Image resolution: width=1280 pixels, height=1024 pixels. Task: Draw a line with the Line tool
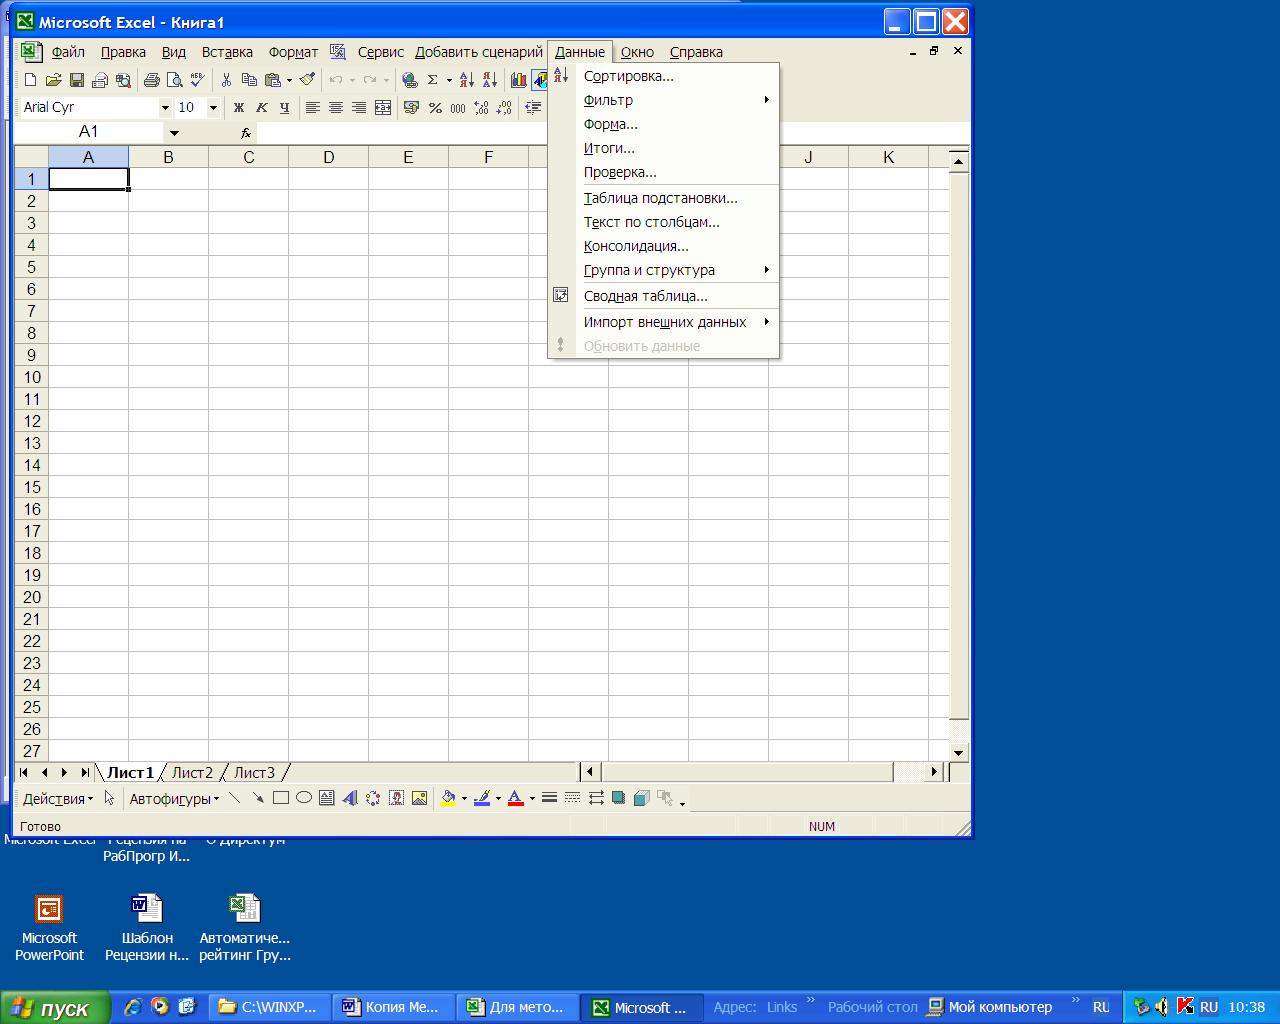(x=235, y=798)
